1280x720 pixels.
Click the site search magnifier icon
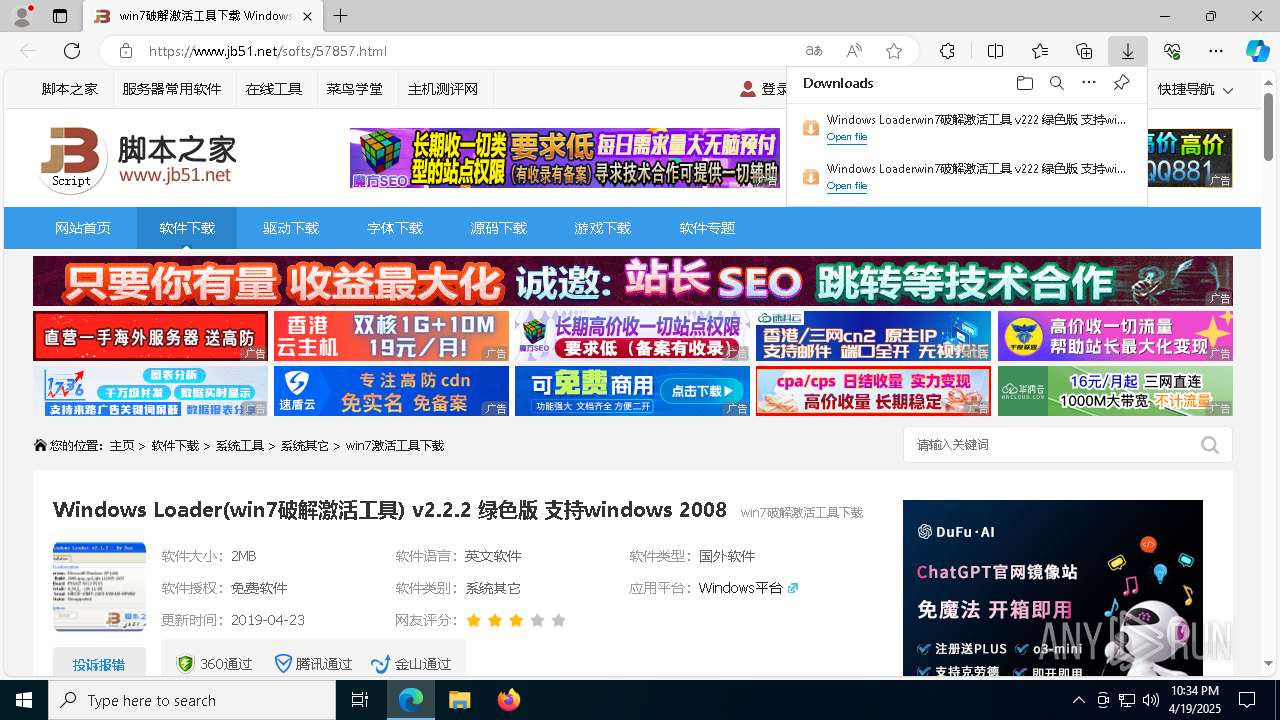(1210, 445)
